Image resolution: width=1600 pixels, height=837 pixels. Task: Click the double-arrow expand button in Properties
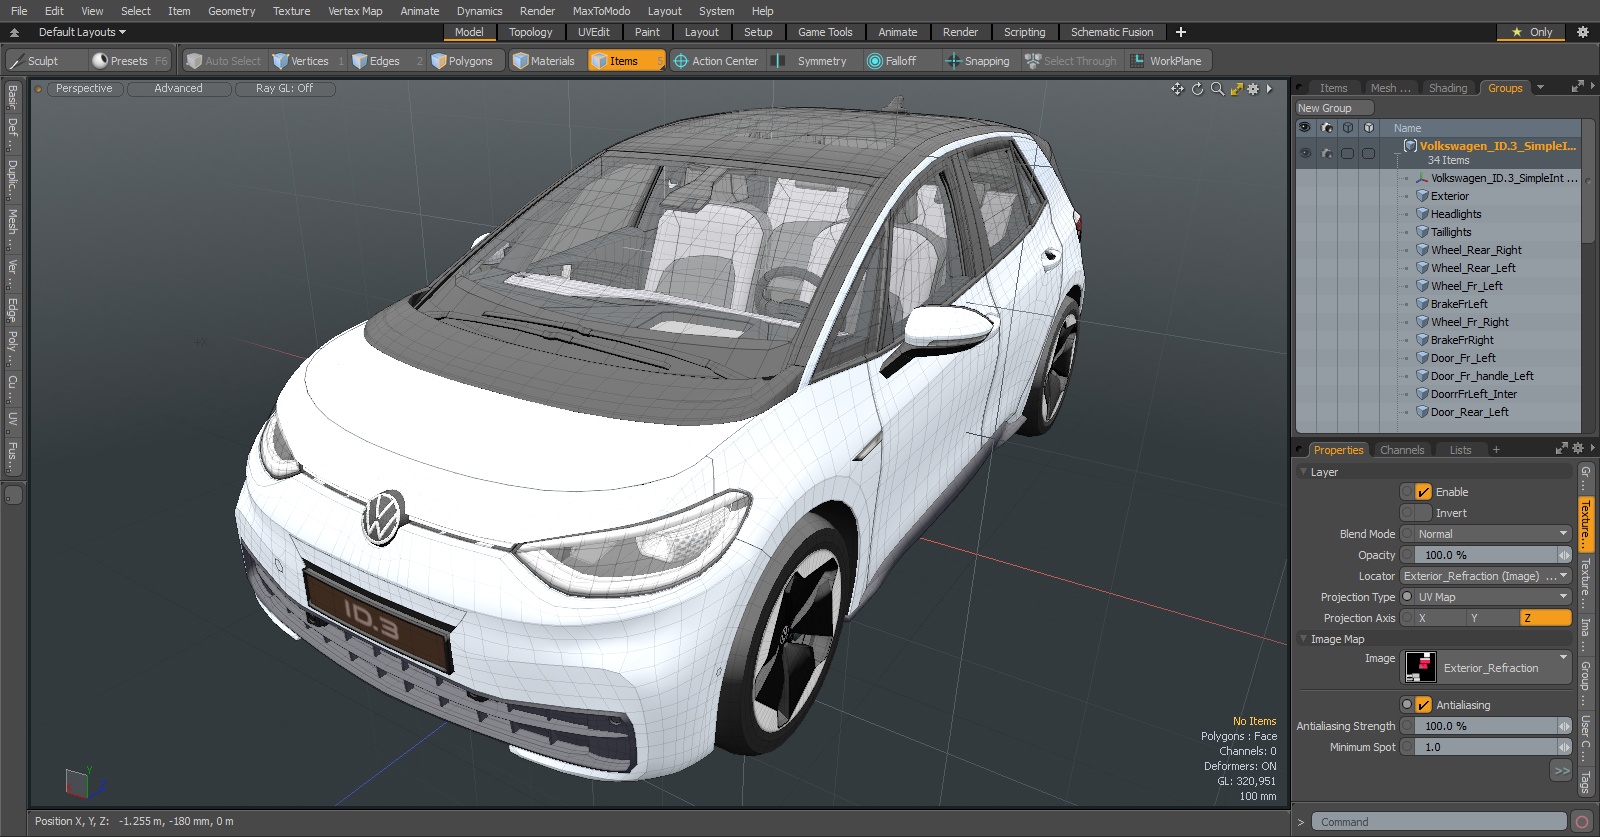point(1561,771)
